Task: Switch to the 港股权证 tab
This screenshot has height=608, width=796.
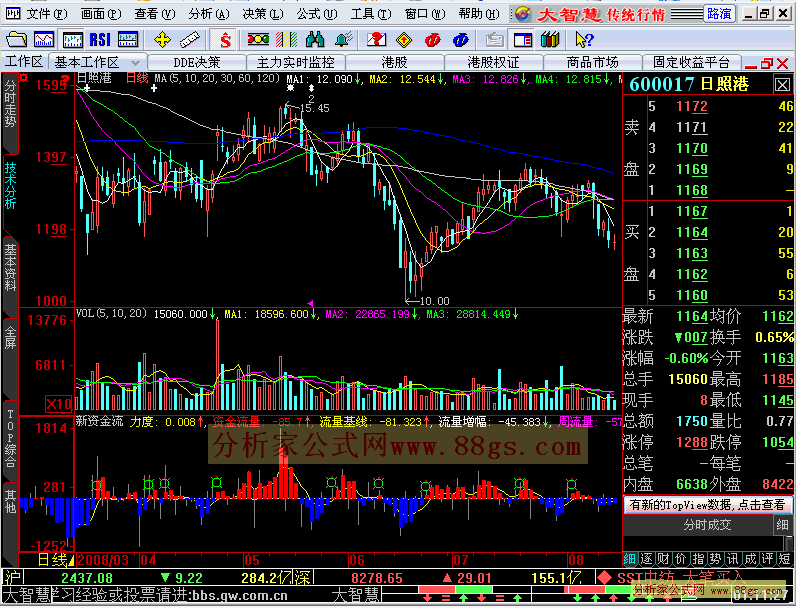Action: point(493,62)
